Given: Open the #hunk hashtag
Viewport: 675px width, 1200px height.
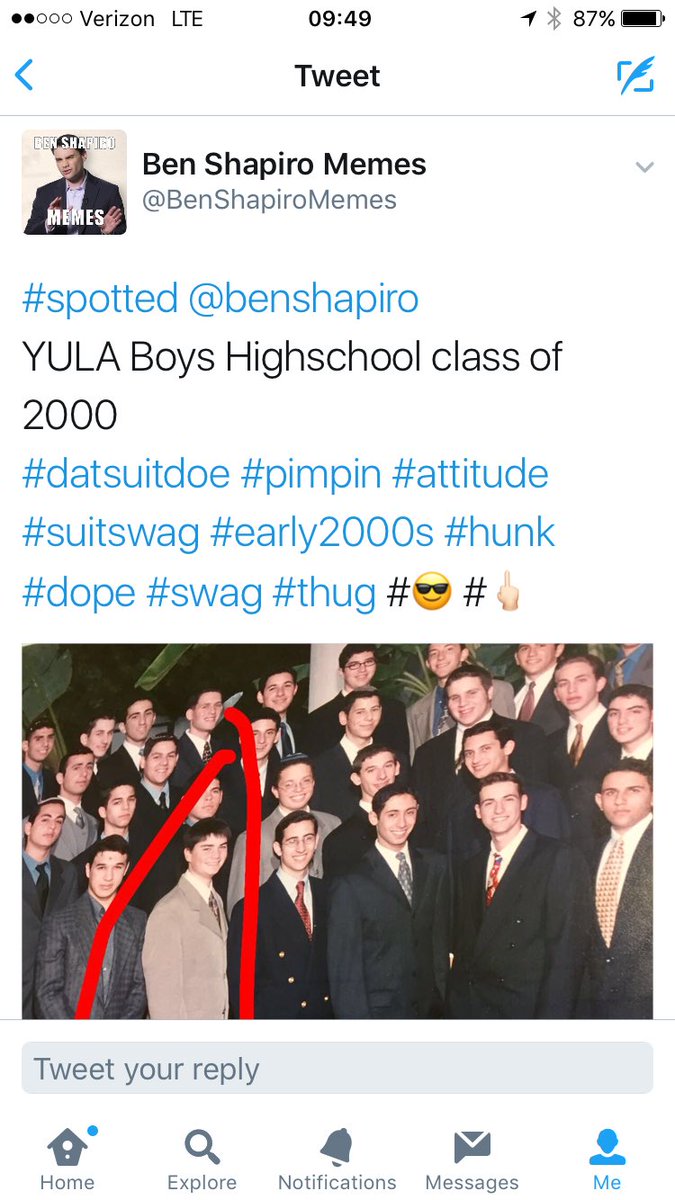Looking at the screenshot, I should coord(499,532).
